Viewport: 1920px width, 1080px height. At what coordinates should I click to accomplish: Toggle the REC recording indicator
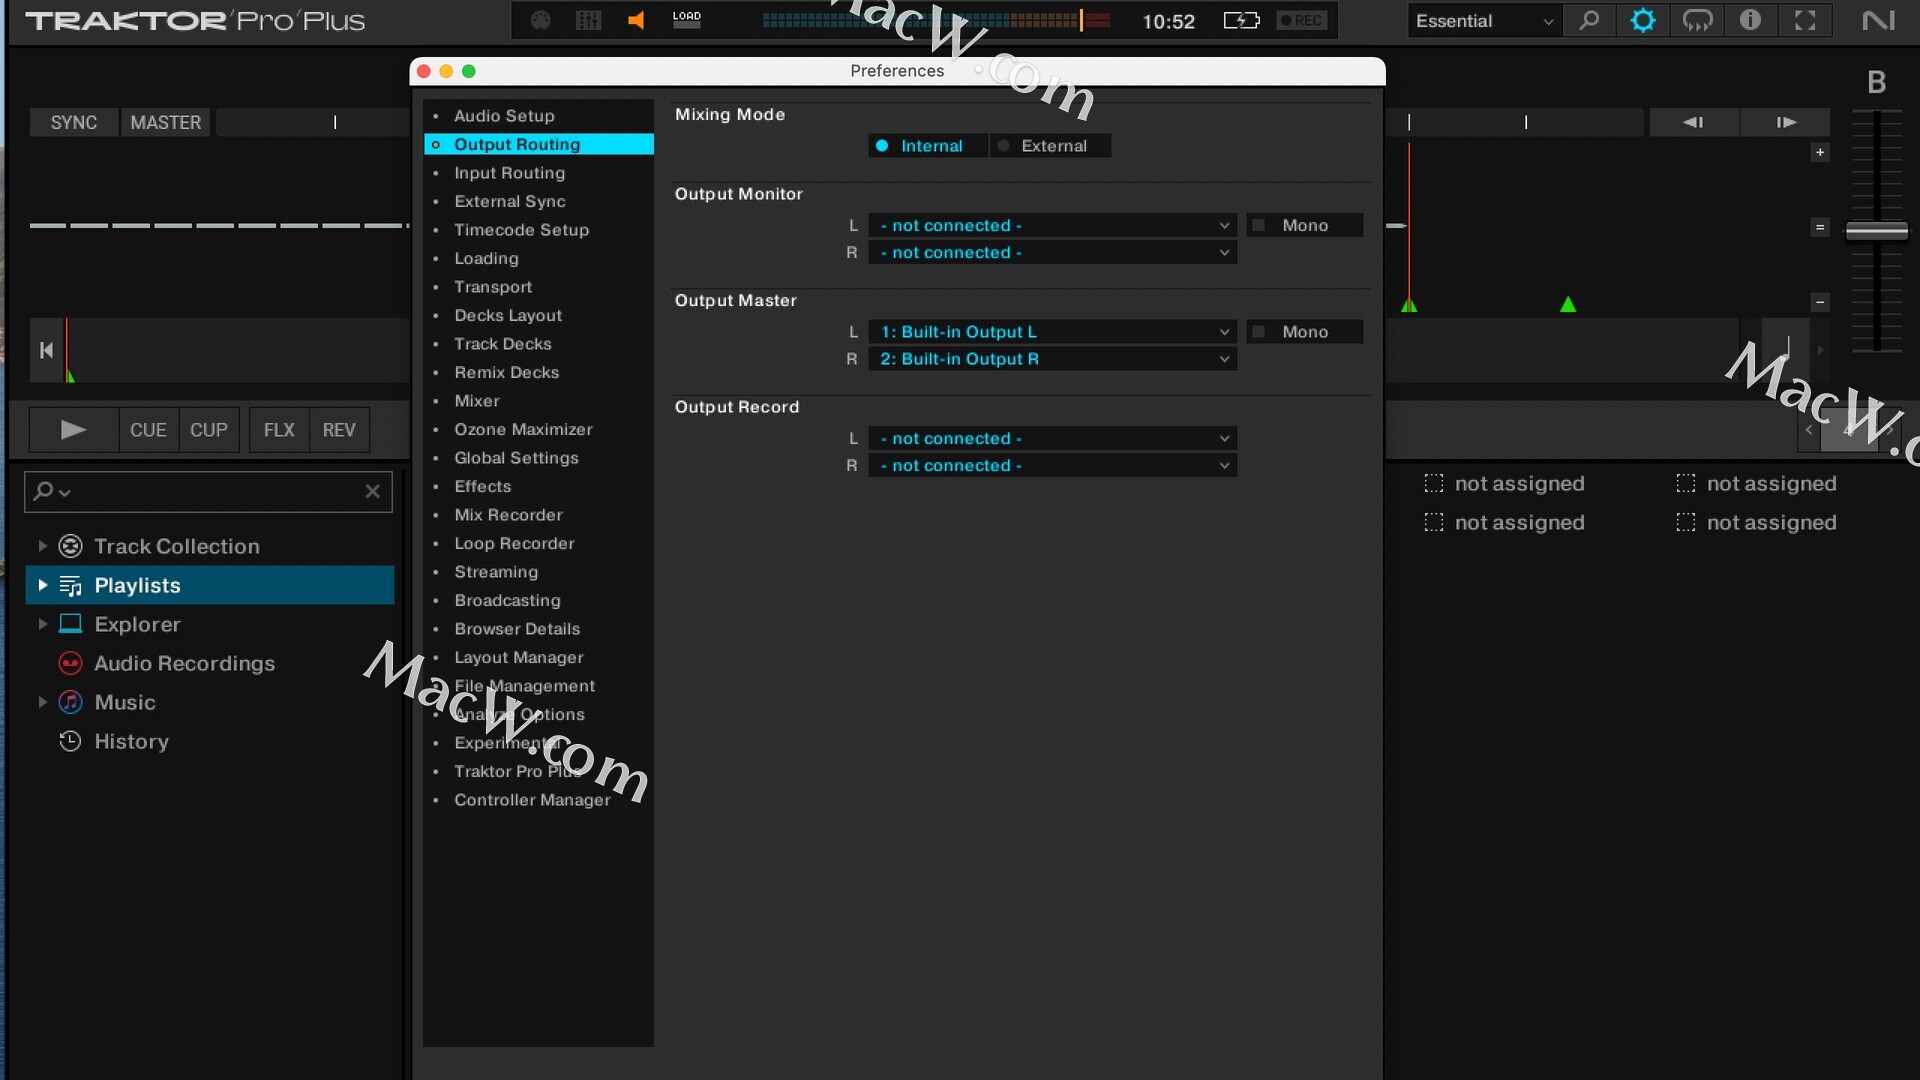coord(1301,20)
